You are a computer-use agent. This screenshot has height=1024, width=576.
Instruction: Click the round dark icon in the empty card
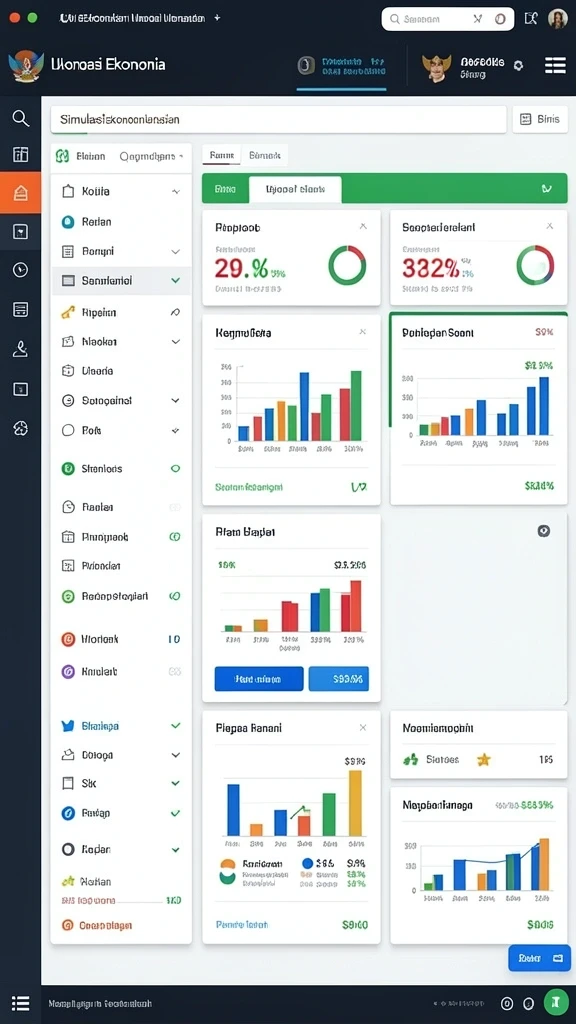coord(543,531)
